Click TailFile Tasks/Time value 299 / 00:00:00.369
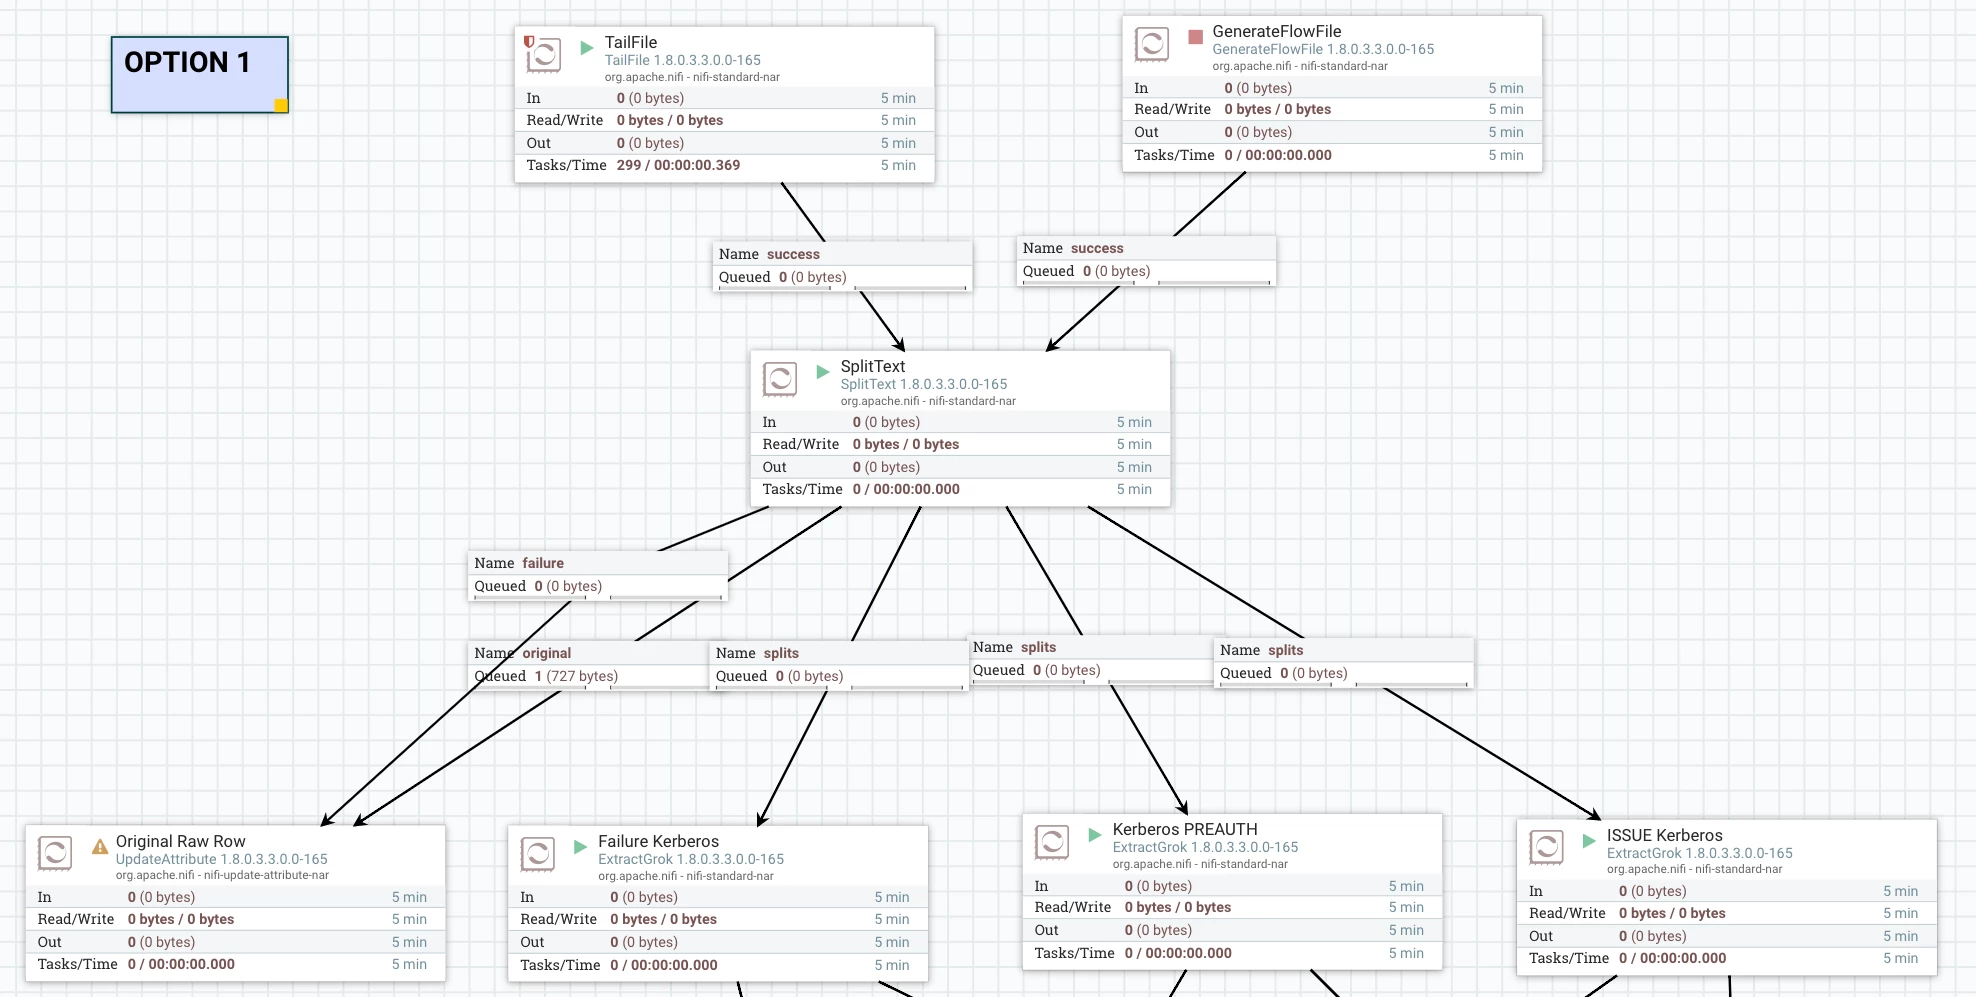Screen dimensions: 1976x997 tap(679, 165)
